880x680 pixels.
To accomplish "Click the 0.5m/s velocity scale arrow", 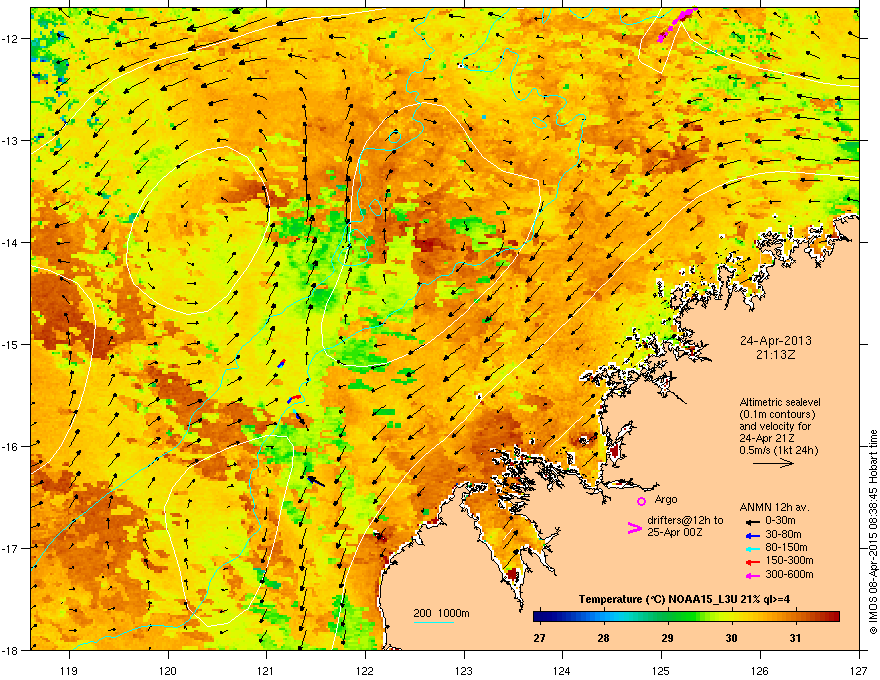I will click(x=773, y=463).
